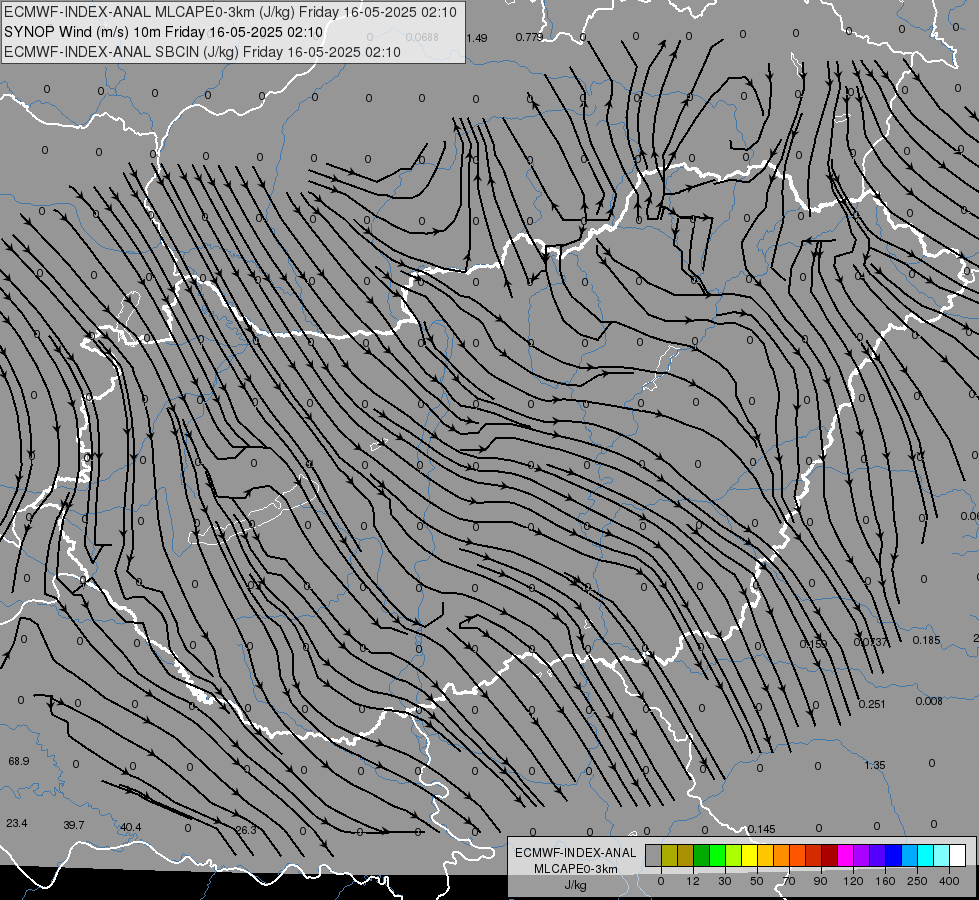The width and height of the screenshot is (979, 900).
Task: Select the map value 26.3
Action: click(x=246, y=830)
